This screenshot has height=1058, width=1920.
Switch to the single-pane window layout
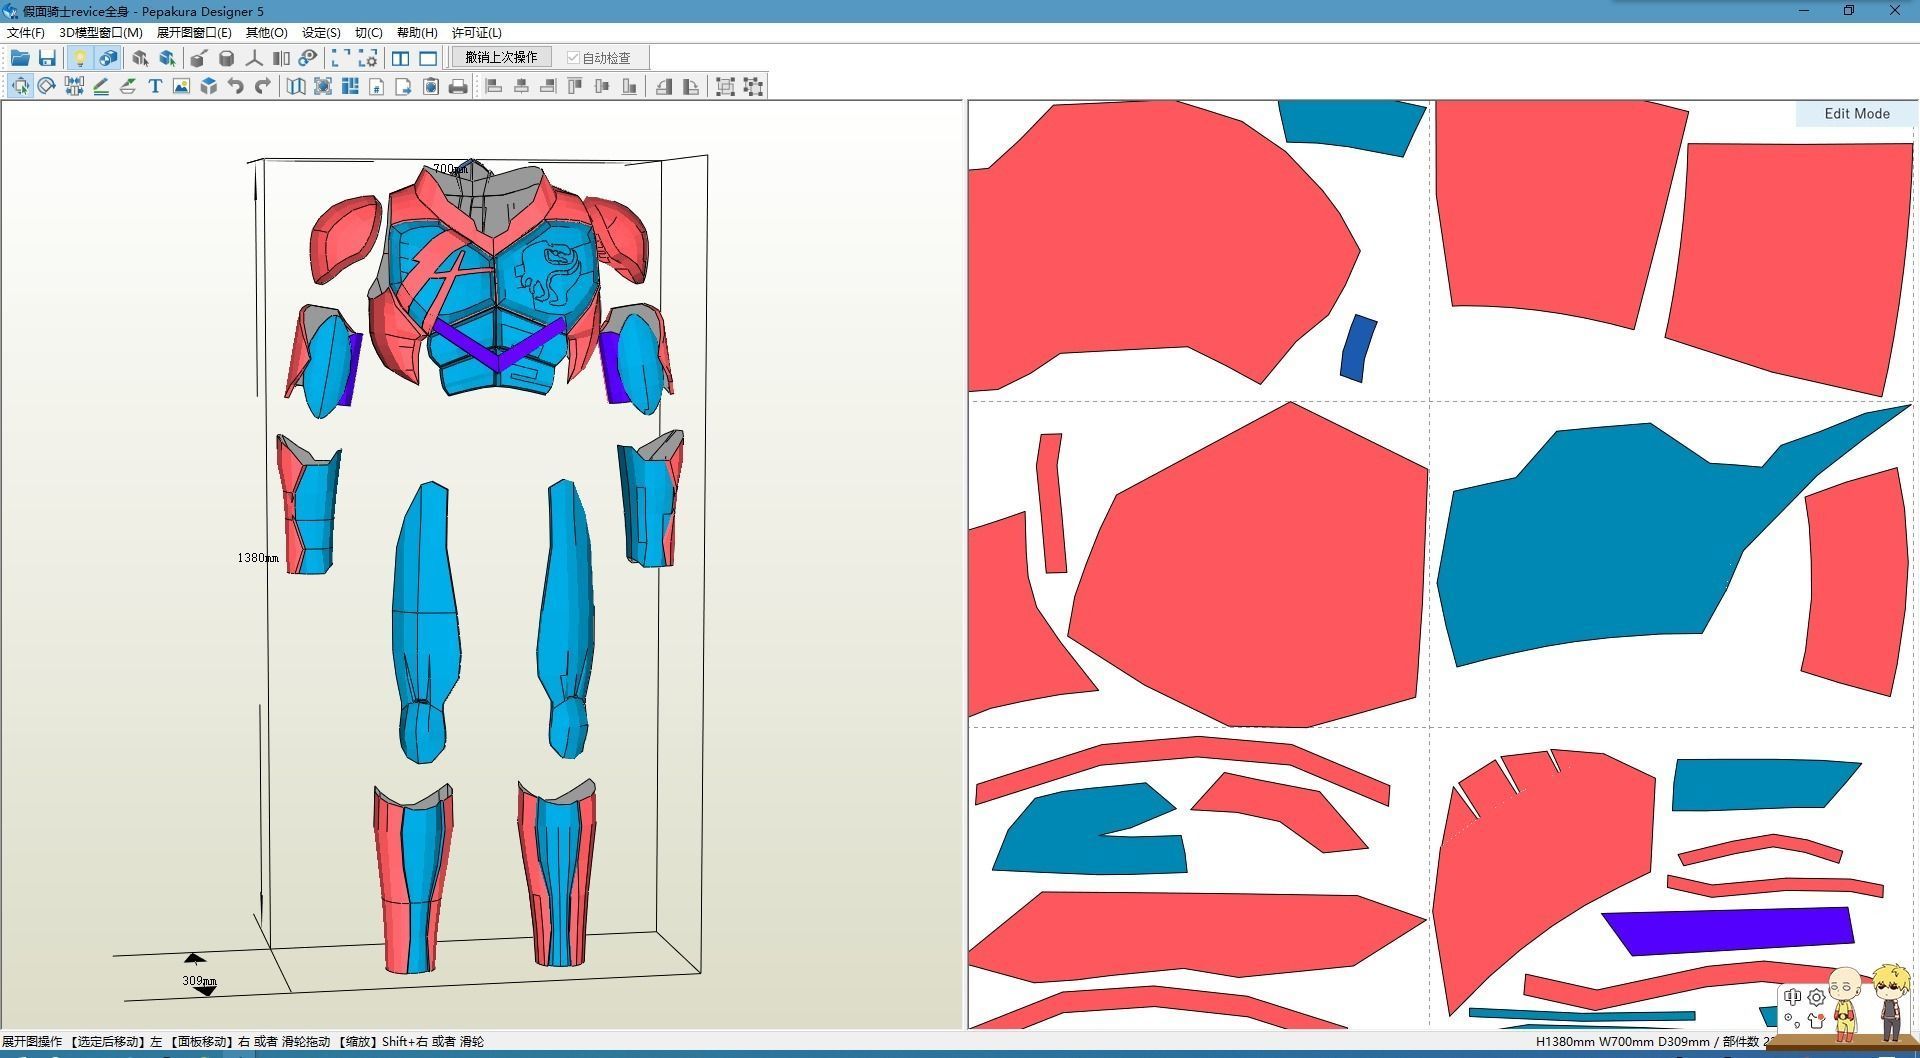[x=428, y=58]
